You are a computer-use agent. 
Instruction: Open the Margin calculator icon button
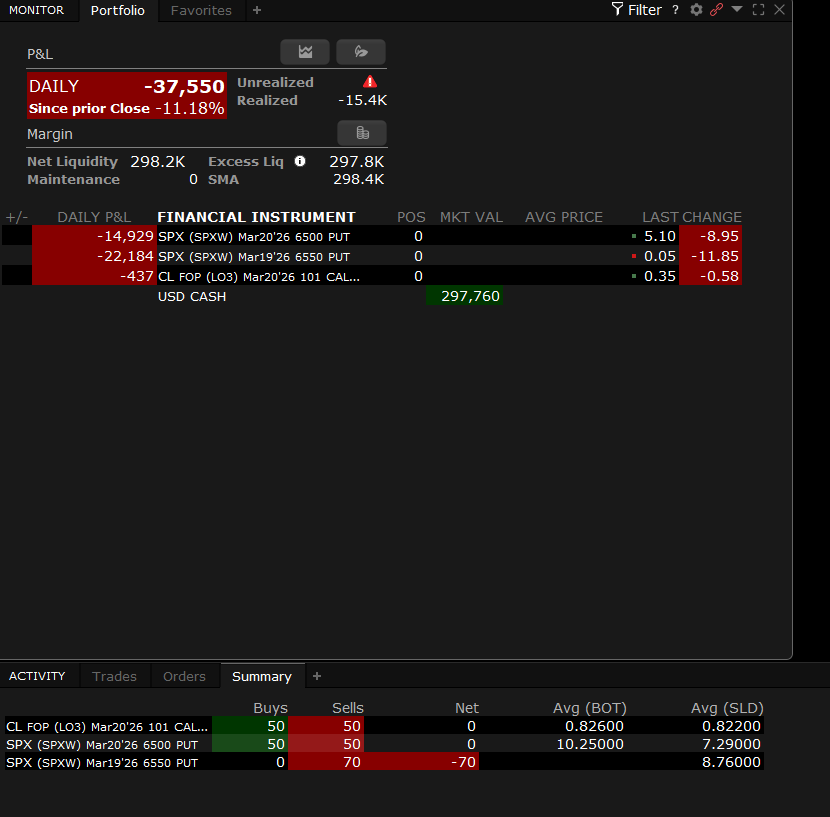(x=362, y=133)
